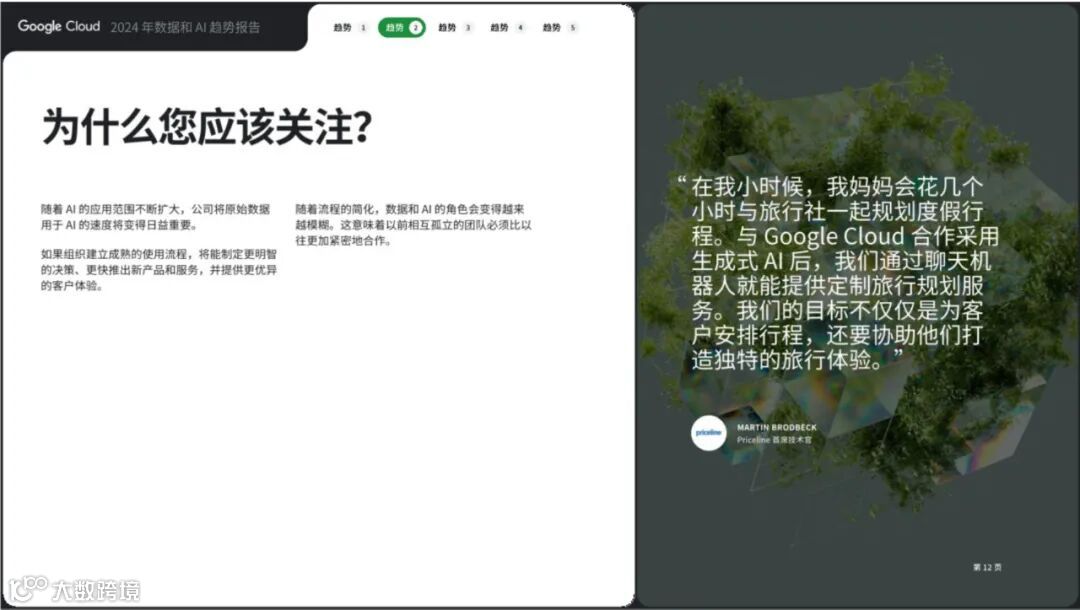Select the highlighted 趋势 2 tab
Screen dimensions: 1080x610
pyautogui.click(x=402, y=28)
